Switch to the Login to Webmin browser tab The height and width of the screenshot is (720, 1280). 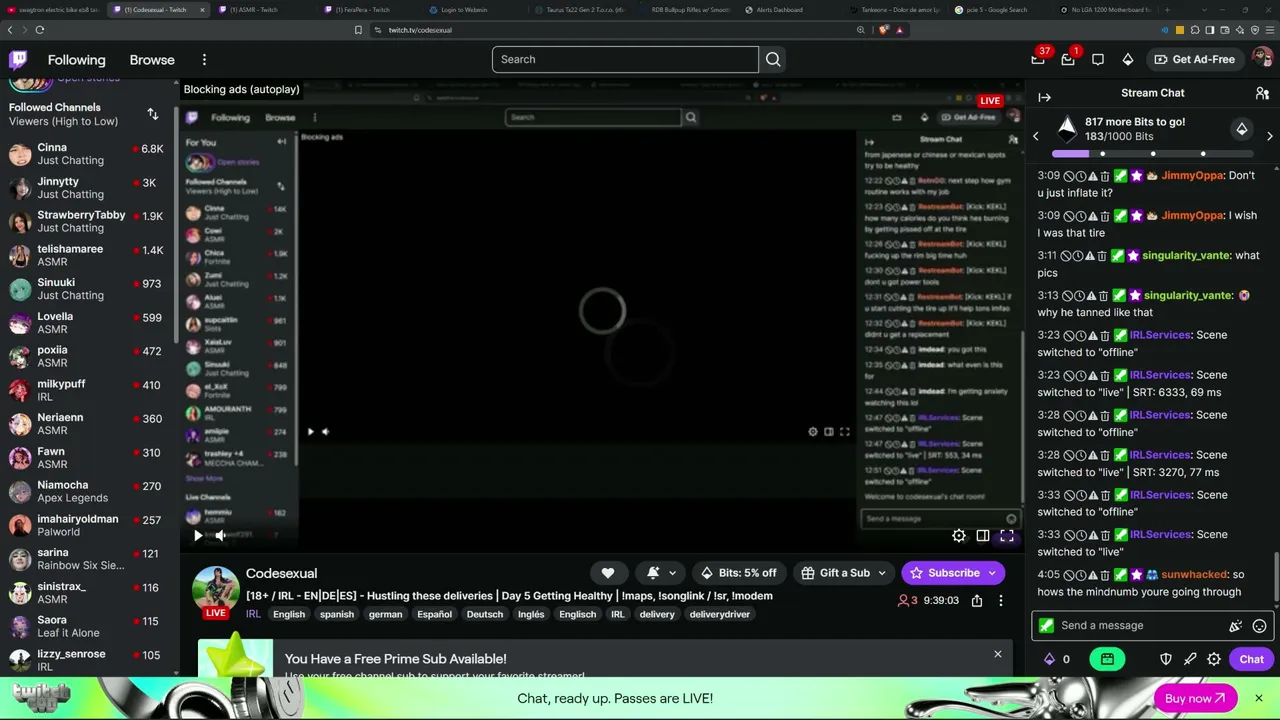click(x=465, y=10)
